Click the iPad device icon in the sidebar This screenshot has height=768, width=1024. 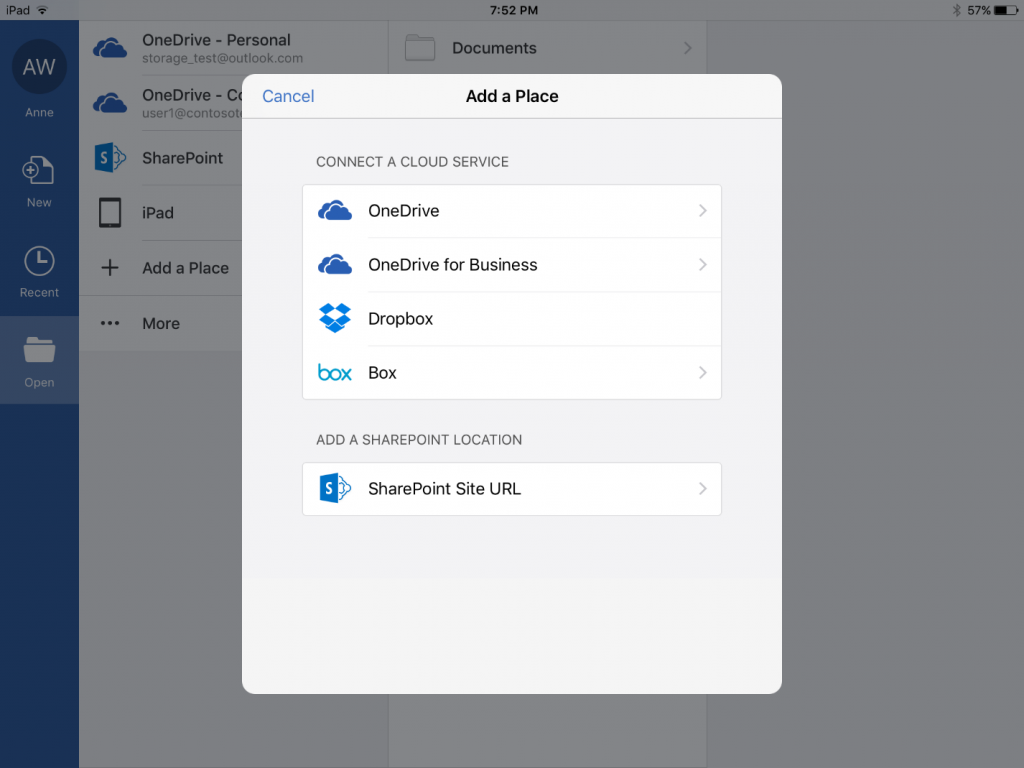tap(110, 212)
